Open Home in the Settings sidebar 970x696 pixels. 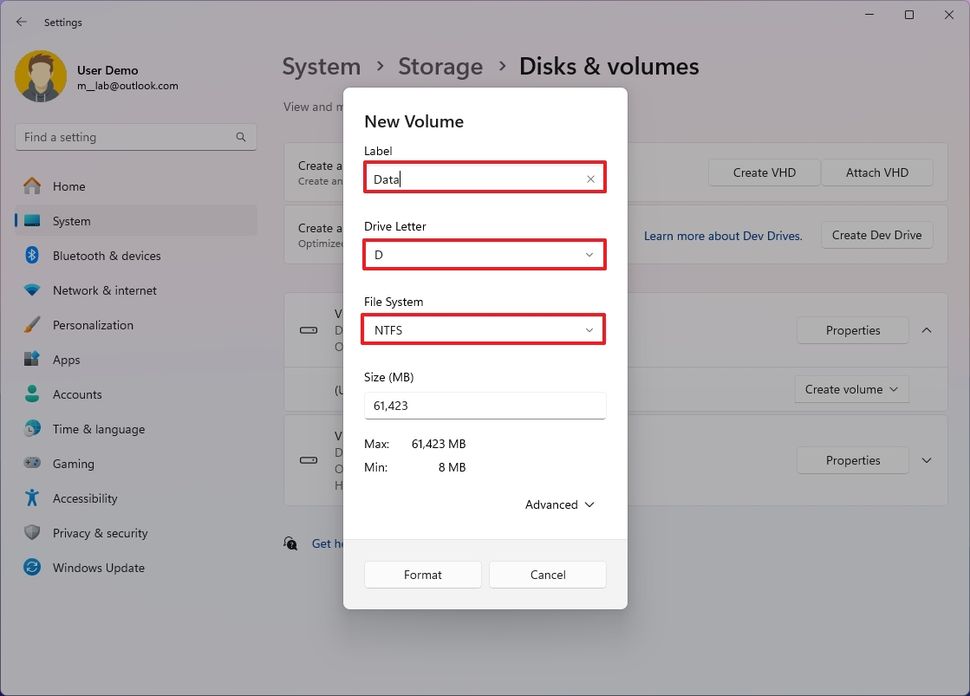pos(67,186)
